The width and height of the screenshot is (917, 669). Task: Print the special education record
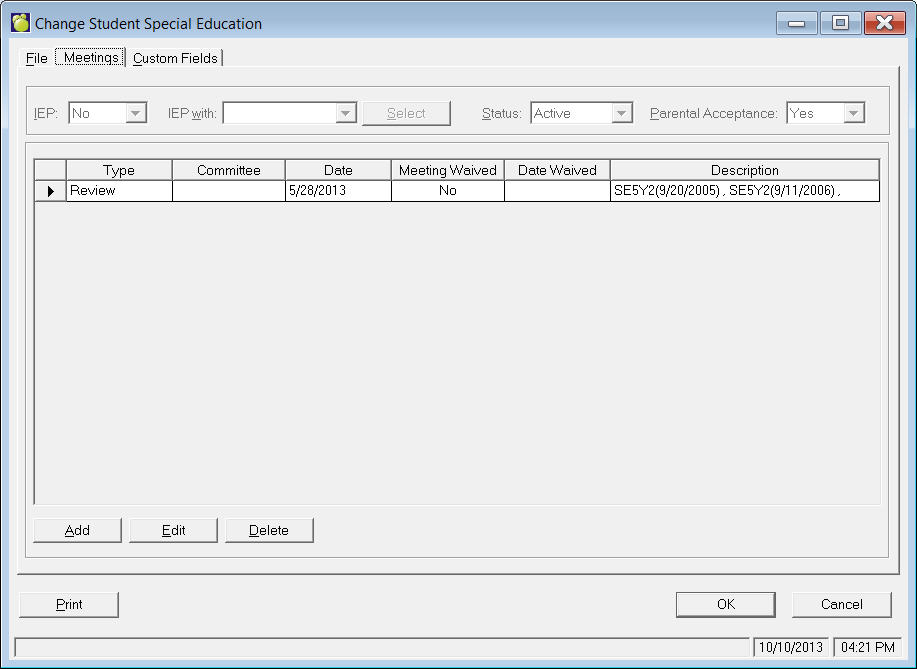[x=69, y=604]
